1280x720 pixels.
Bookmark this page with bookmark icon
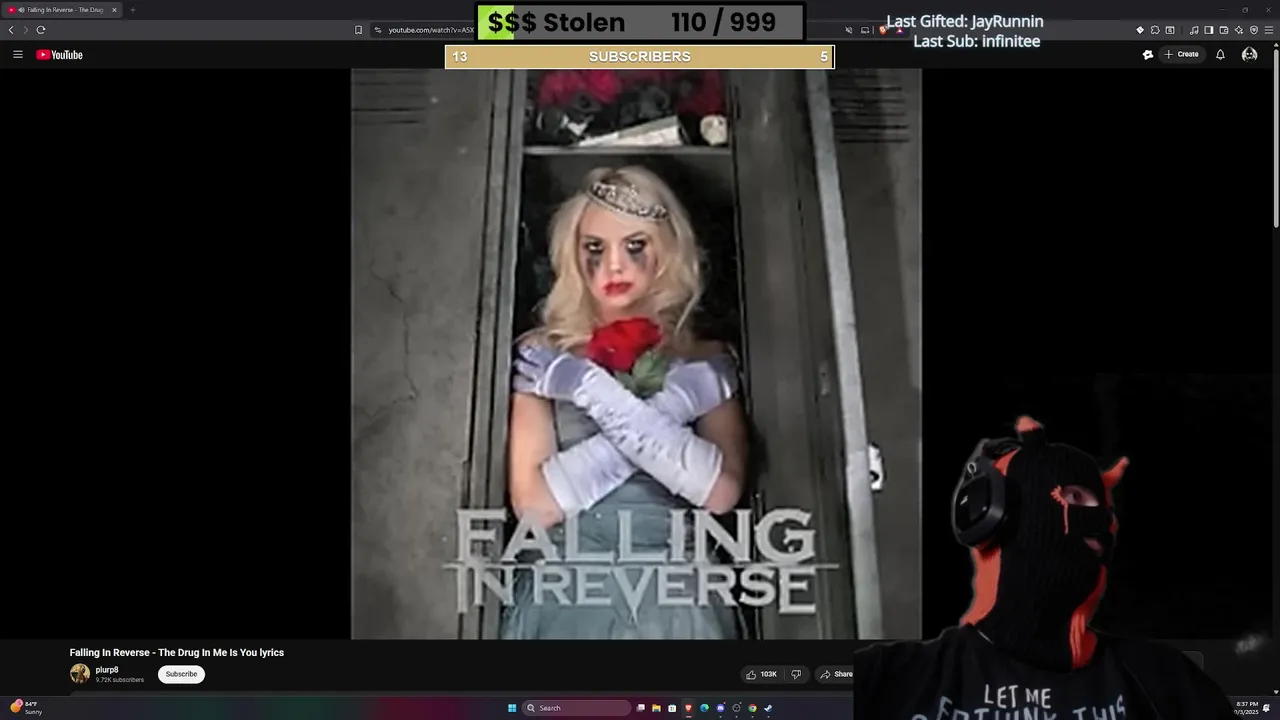pos(358,30)
